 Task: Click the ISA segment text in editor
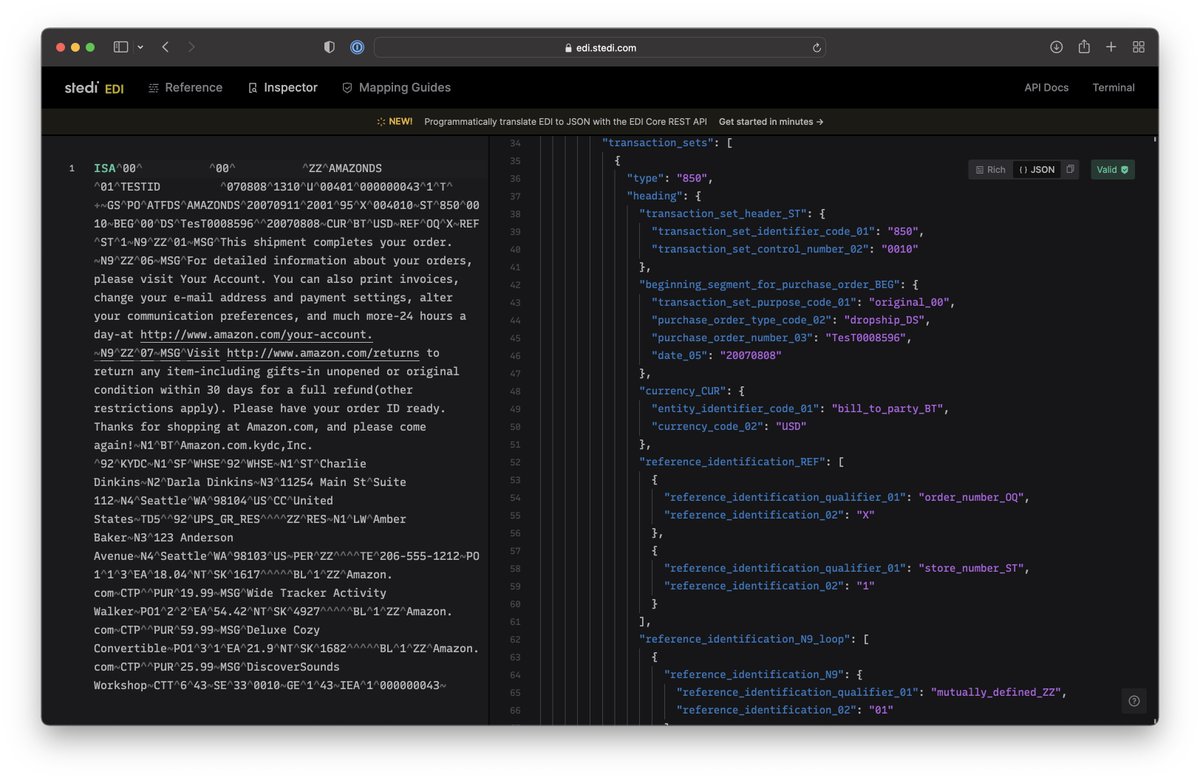(x=104, y=168)
